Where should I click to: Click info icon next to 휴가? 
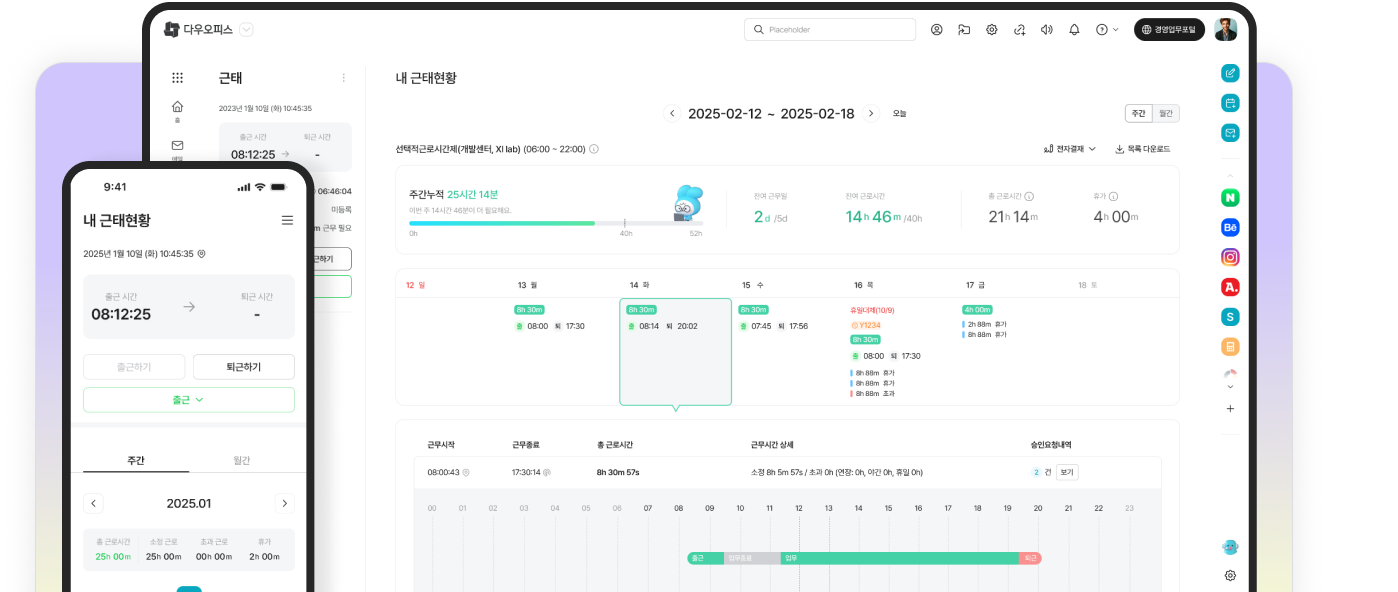[1113, 197]
